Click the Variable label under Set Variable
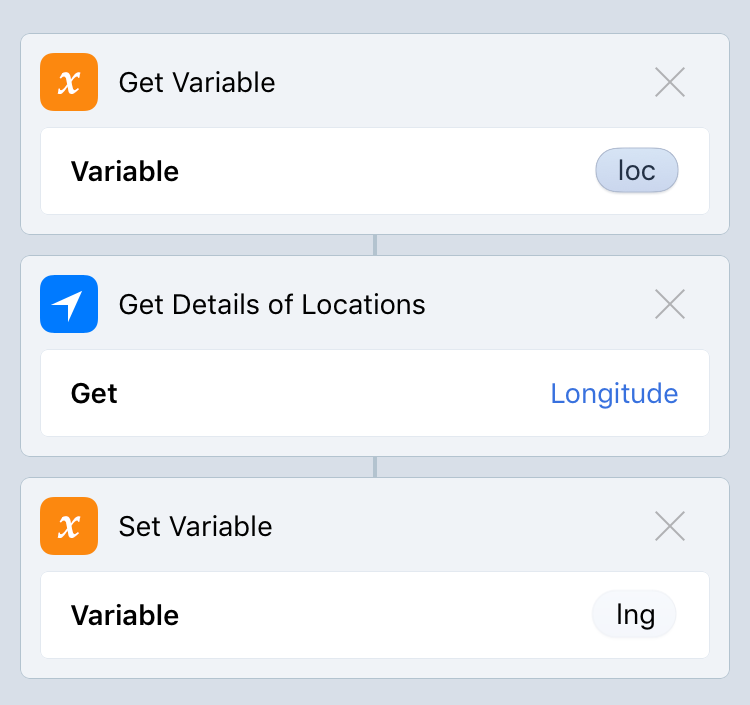Viewport: 750px width, 705px height. point(125,615)
